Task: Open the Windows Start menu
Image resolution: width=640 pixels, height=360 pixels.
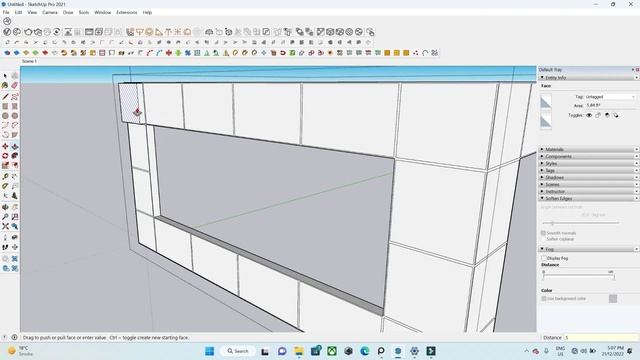Action: (x=209, y=351)
